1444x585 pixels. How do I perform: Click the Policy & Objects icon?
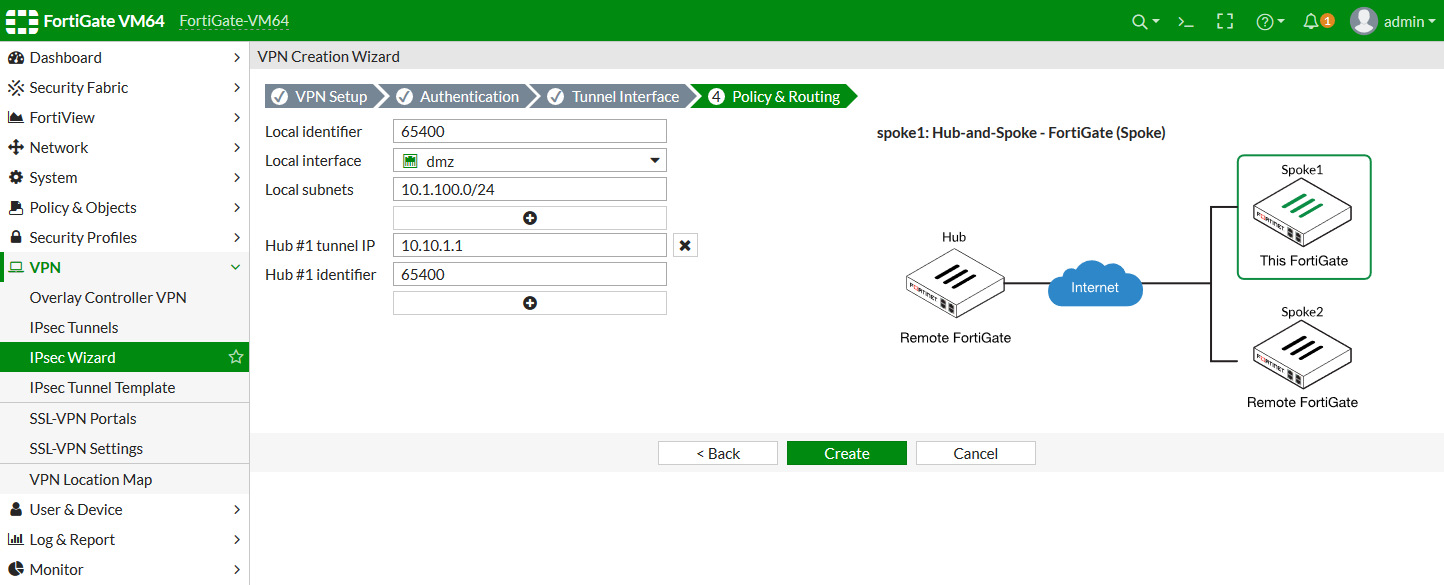pos(16,208)
